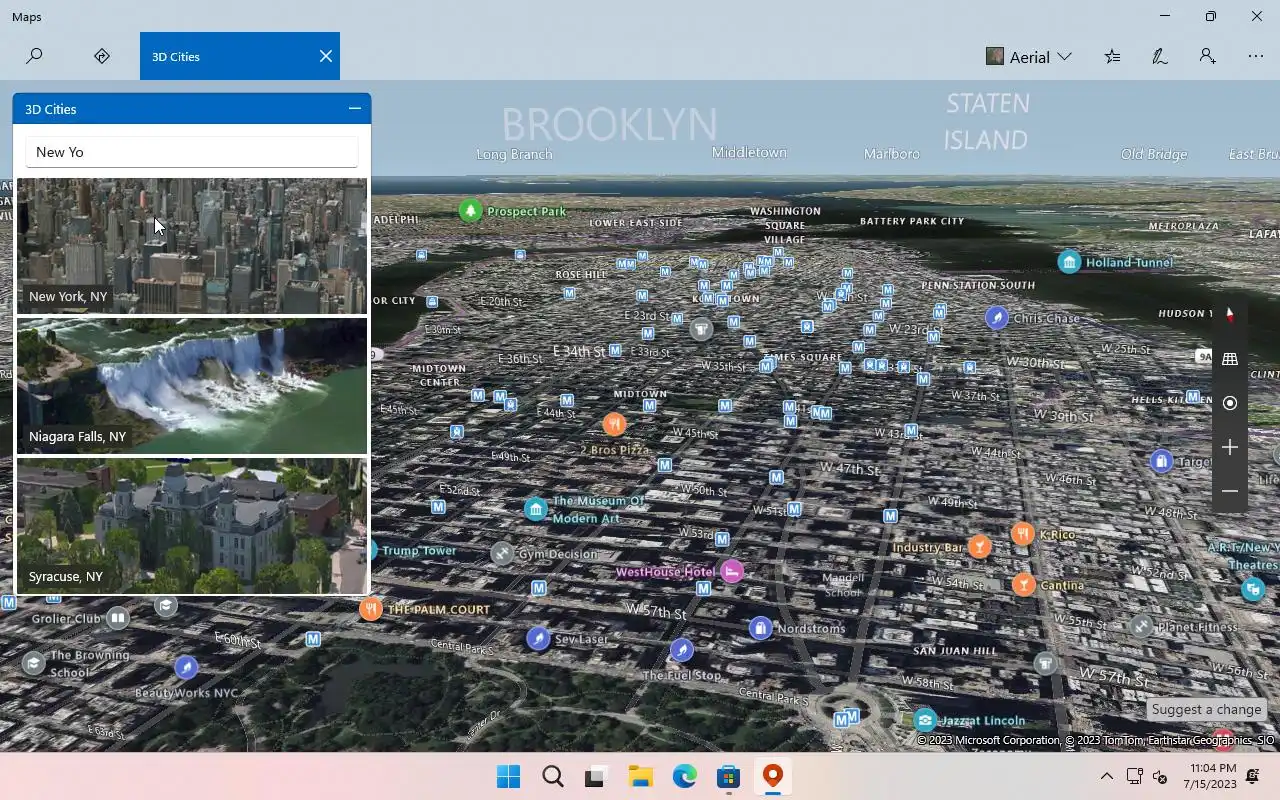This screenshot has height=800, width=1280.
Task: Click the Trump Tower label
Action: click(418, 550)
